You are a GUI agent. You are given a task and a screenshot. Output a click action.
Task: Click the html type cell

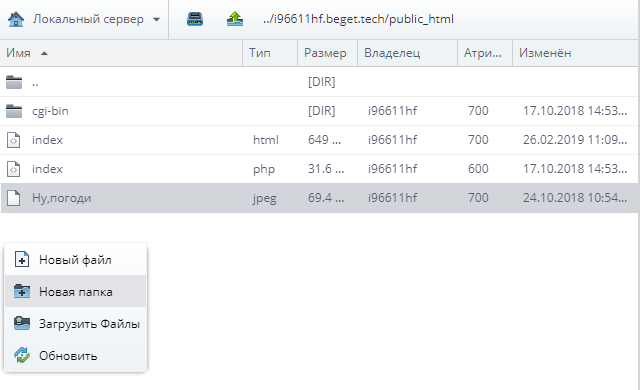tap(266, 140)
